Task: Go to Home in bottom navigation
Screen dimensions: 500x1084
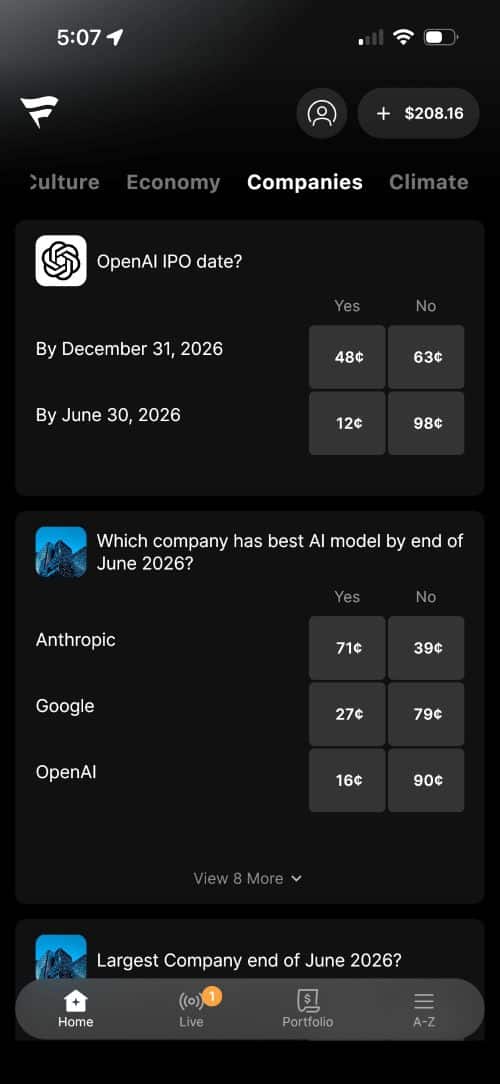Action: click(x=75, y=1009)
